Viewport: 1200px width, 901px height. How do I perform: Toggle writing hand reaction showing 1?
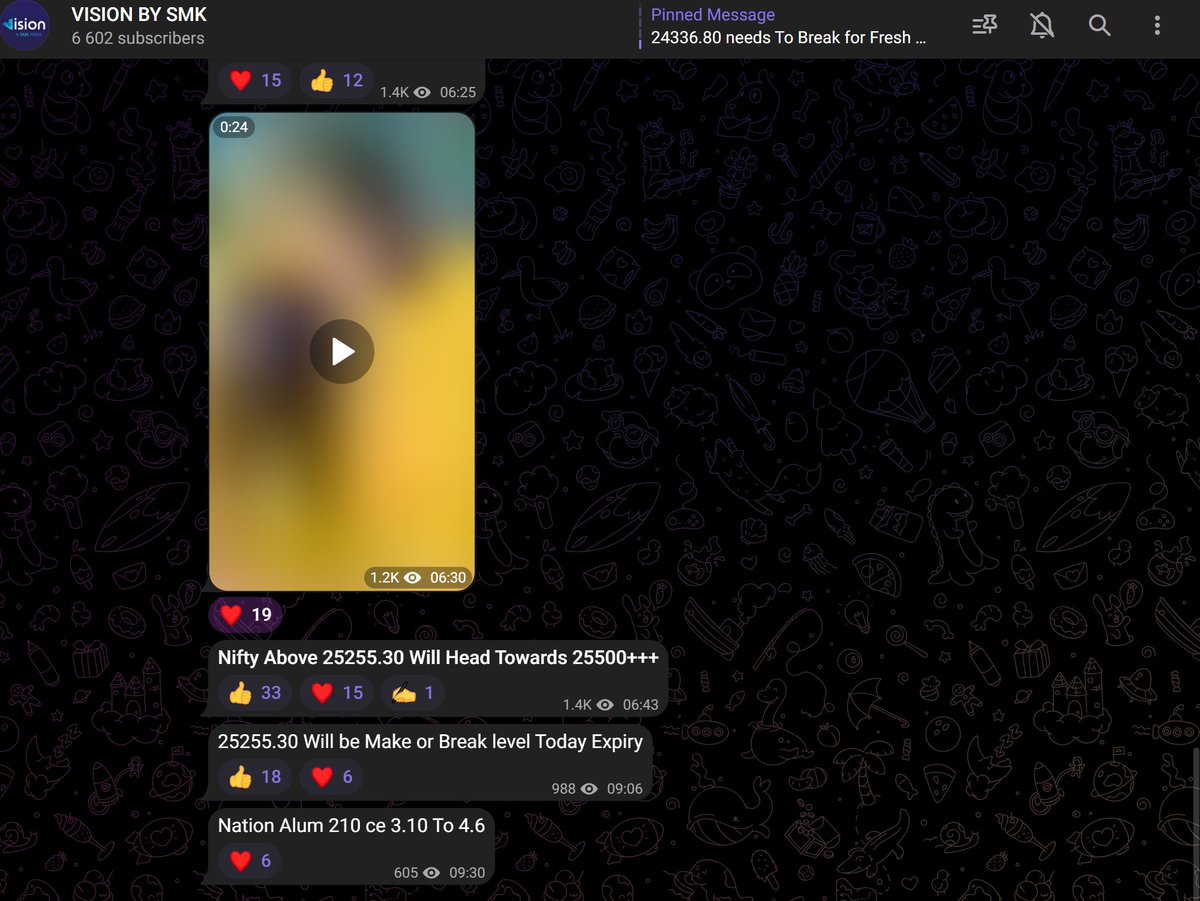(x=413, y=693)
